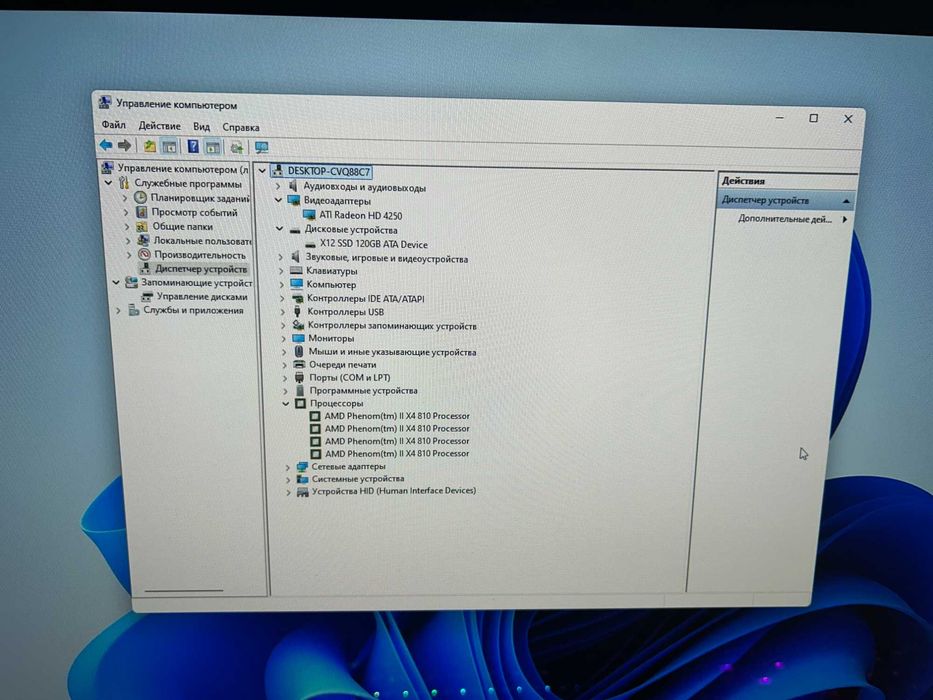Viewport: 933px width, 700px height.
Task: Expand Контроллеры IDE ATA/ATAPI category
Action: pyautogui.click(x=283, y=298)
